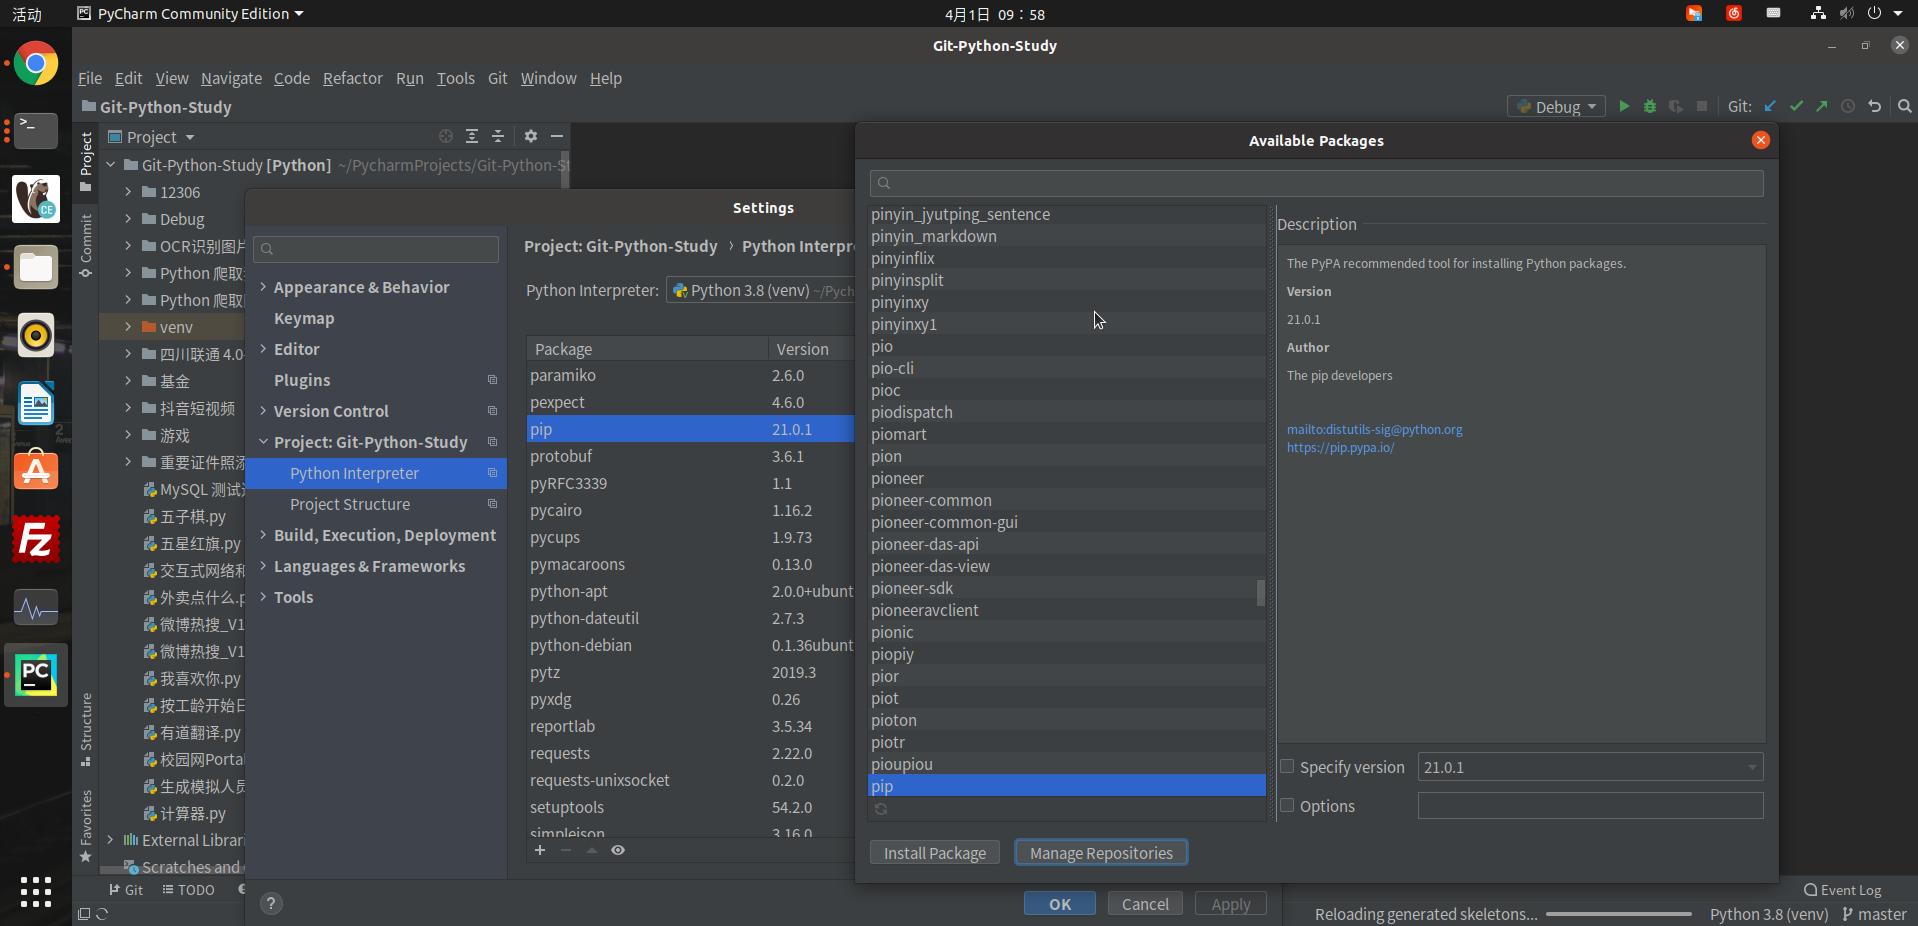Expand Build, Execution, Deployment section
This screenshot has width=1918, height=926.
[263, 535]
